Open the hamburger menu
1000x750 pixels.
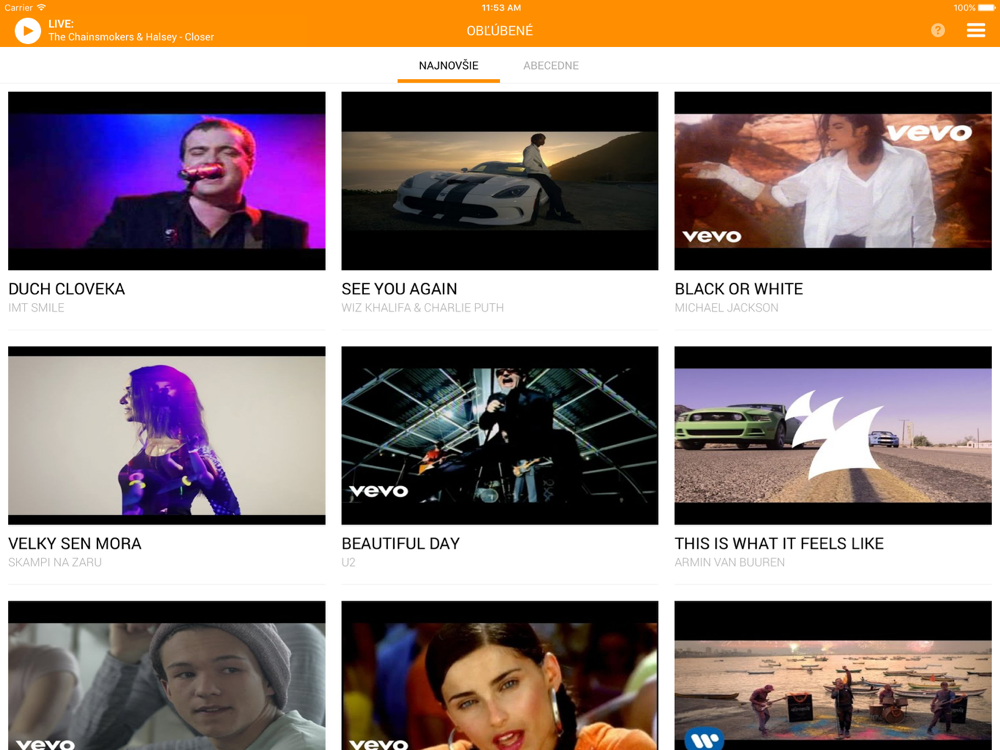(x=975, y=30)
